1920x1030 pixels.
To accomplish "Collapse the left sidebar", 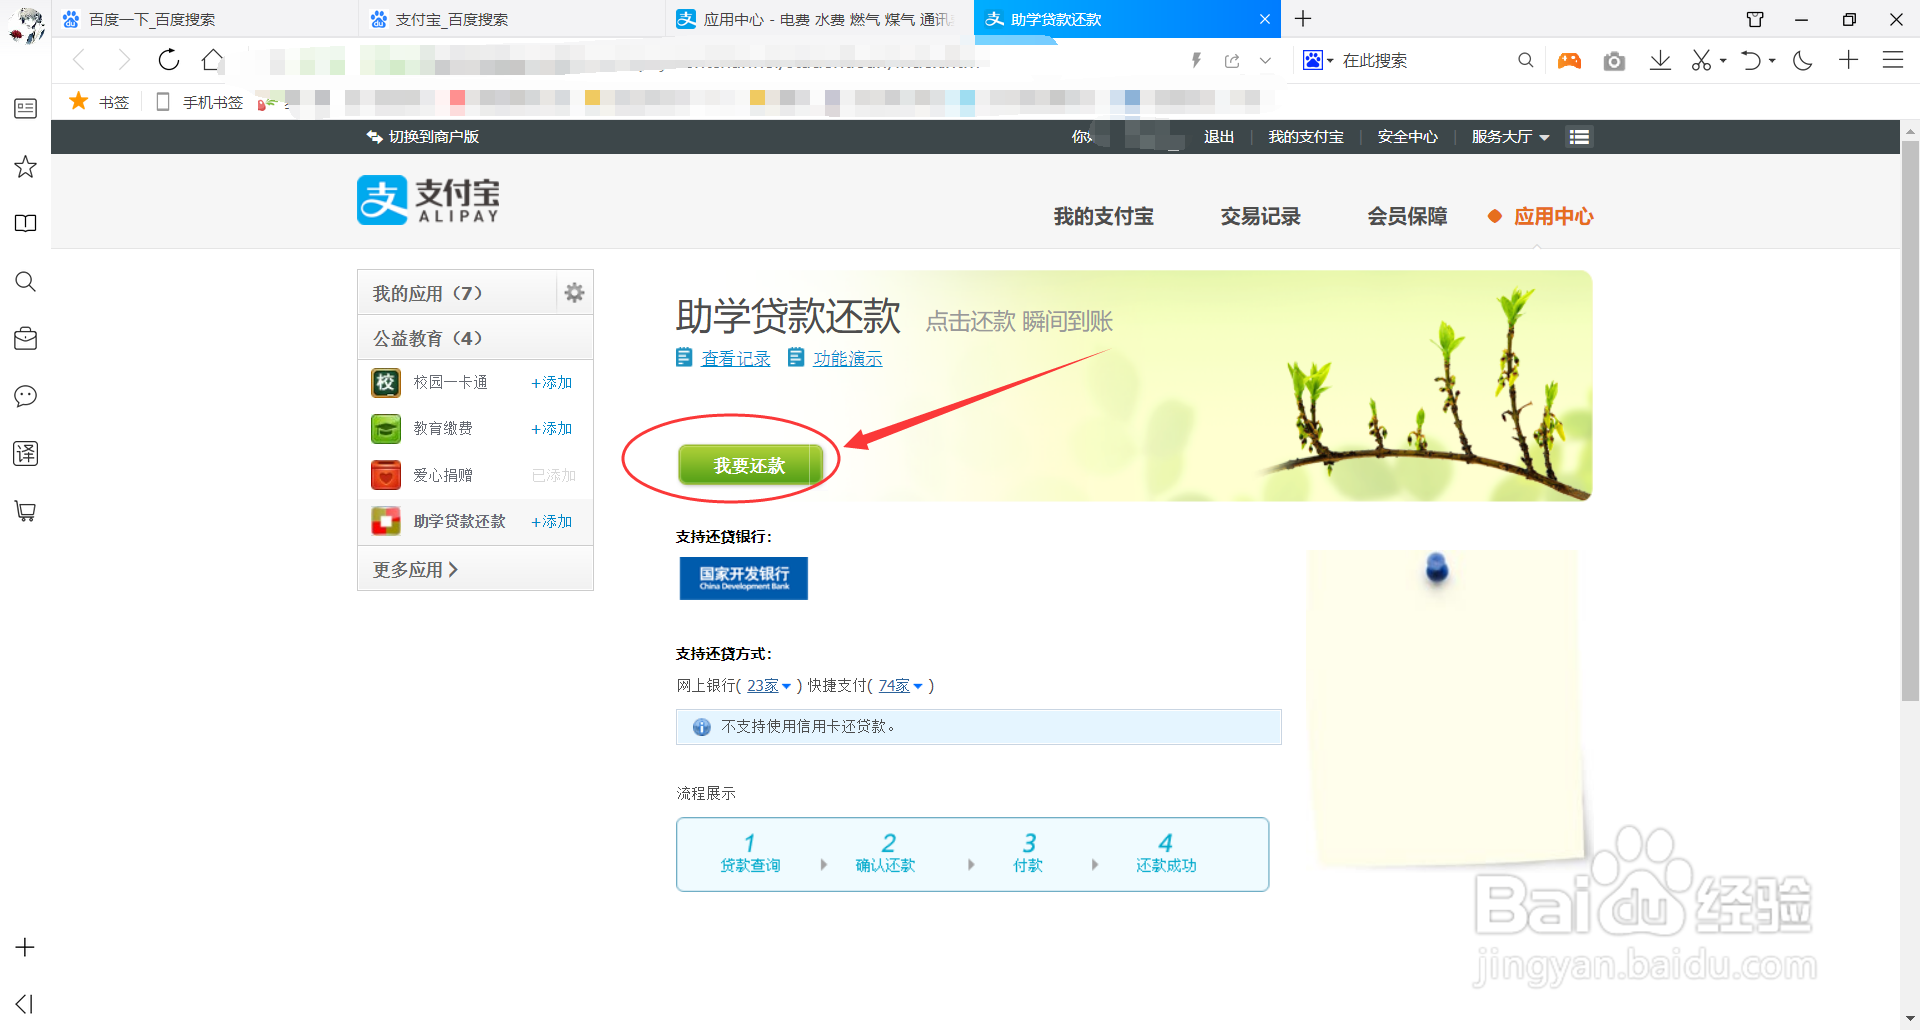I will tap(25, 1004).
